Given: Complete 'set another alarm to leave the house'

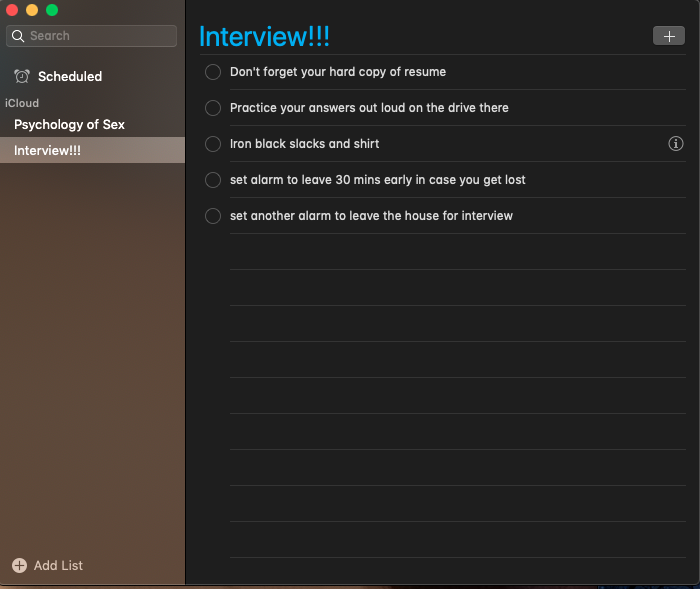Looking at the screenshot, I should pyautogui.click(x=213, y=216).
